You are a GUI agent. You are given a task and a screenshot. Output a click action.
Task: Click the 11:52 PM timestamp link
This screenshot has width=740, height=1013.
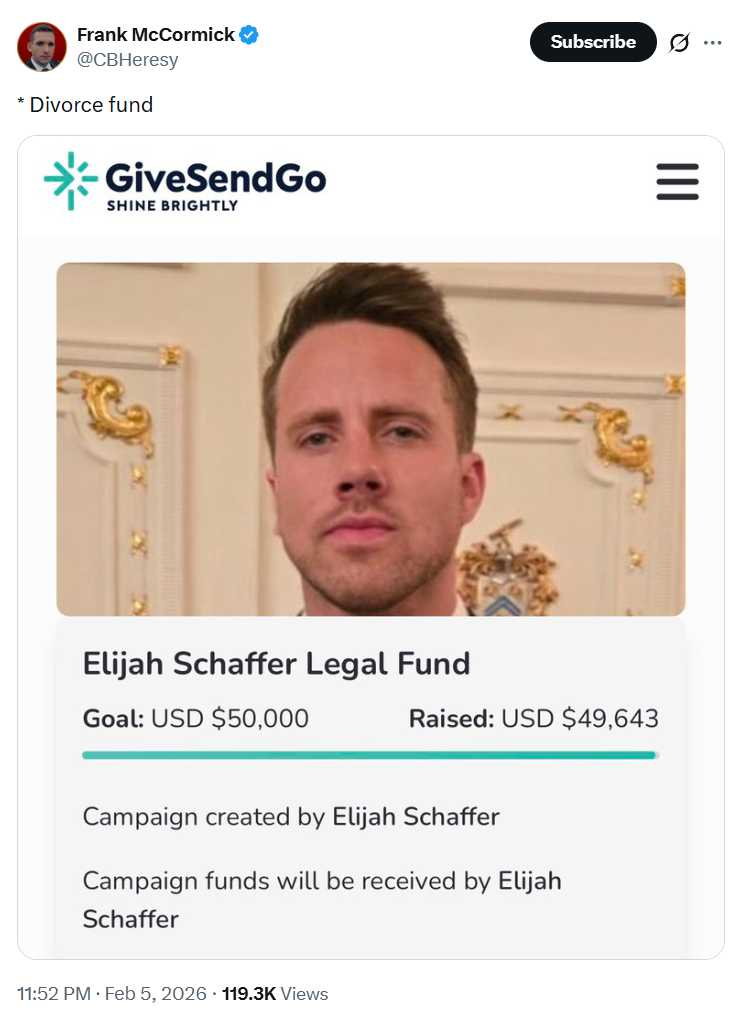pyautogui.click(x=54, y=993)
